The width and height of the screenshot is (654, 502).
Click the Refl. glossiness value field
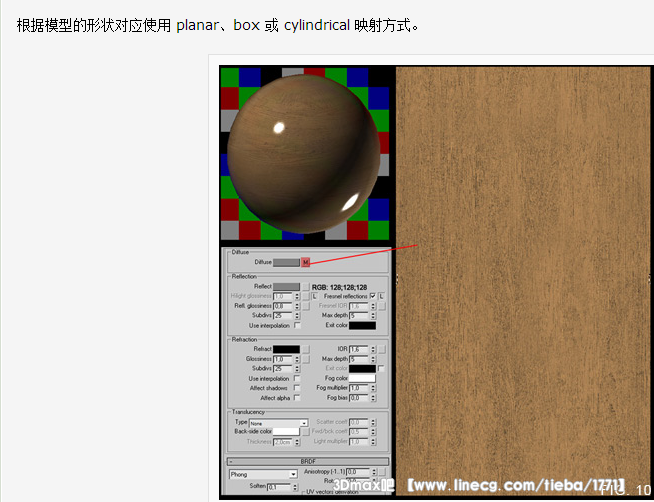point(283,306)
